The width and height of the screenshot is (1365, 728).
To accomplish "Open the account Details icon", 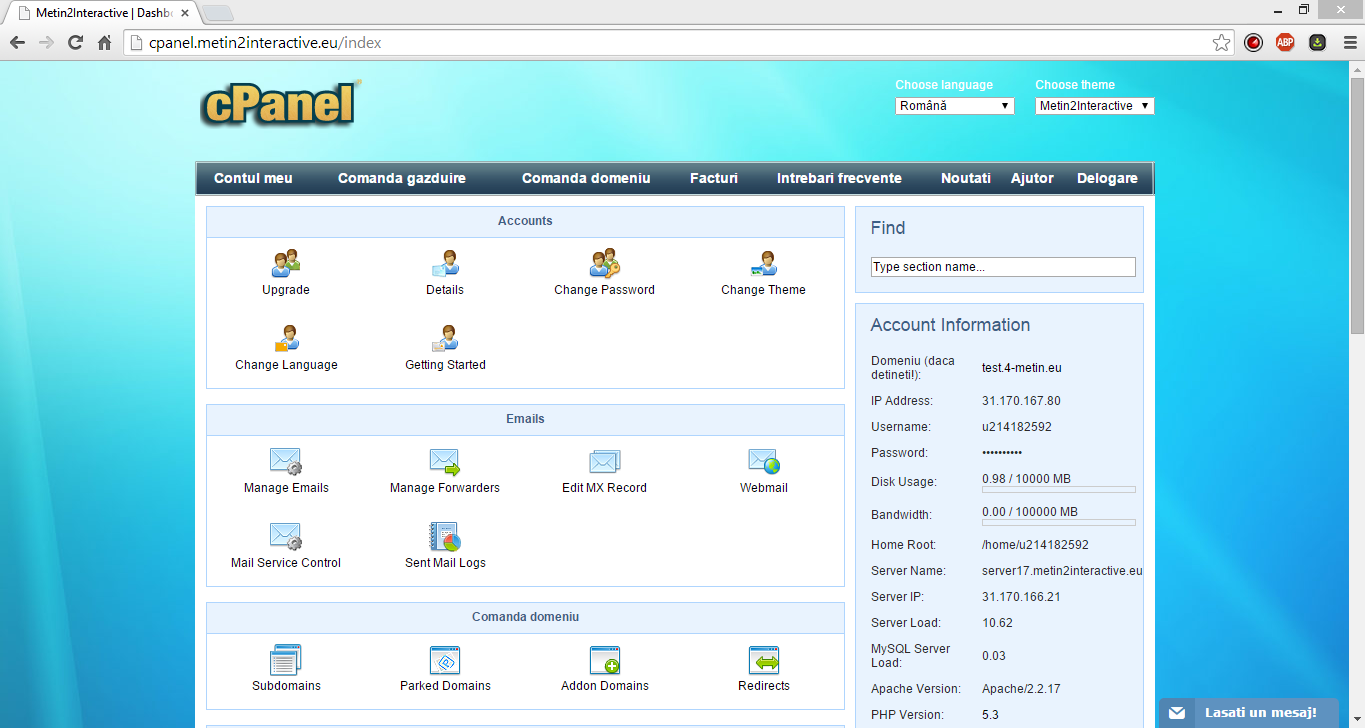I will (445, 264).
